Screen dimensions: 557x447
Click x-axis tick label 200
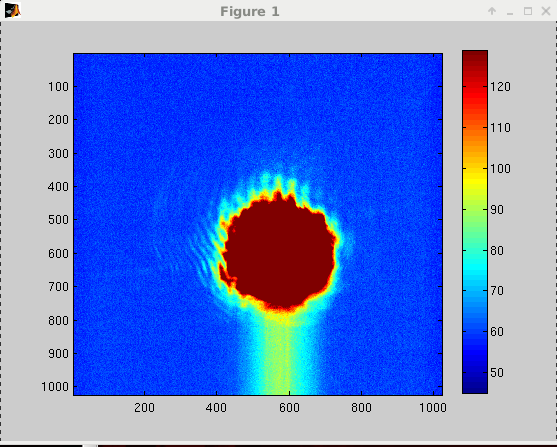(x=144, y=408)
